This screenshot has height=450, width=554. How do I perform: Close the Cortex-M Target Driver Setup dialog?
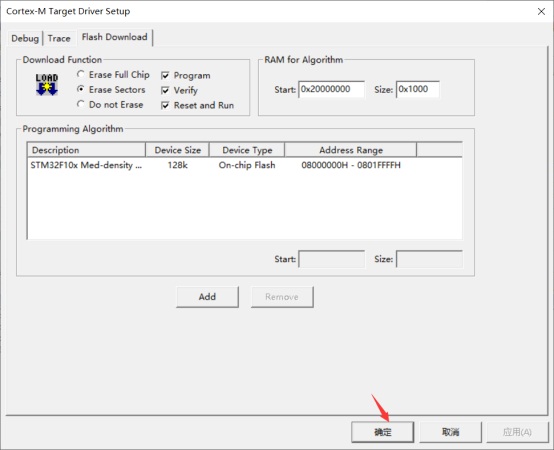(541, 12)
